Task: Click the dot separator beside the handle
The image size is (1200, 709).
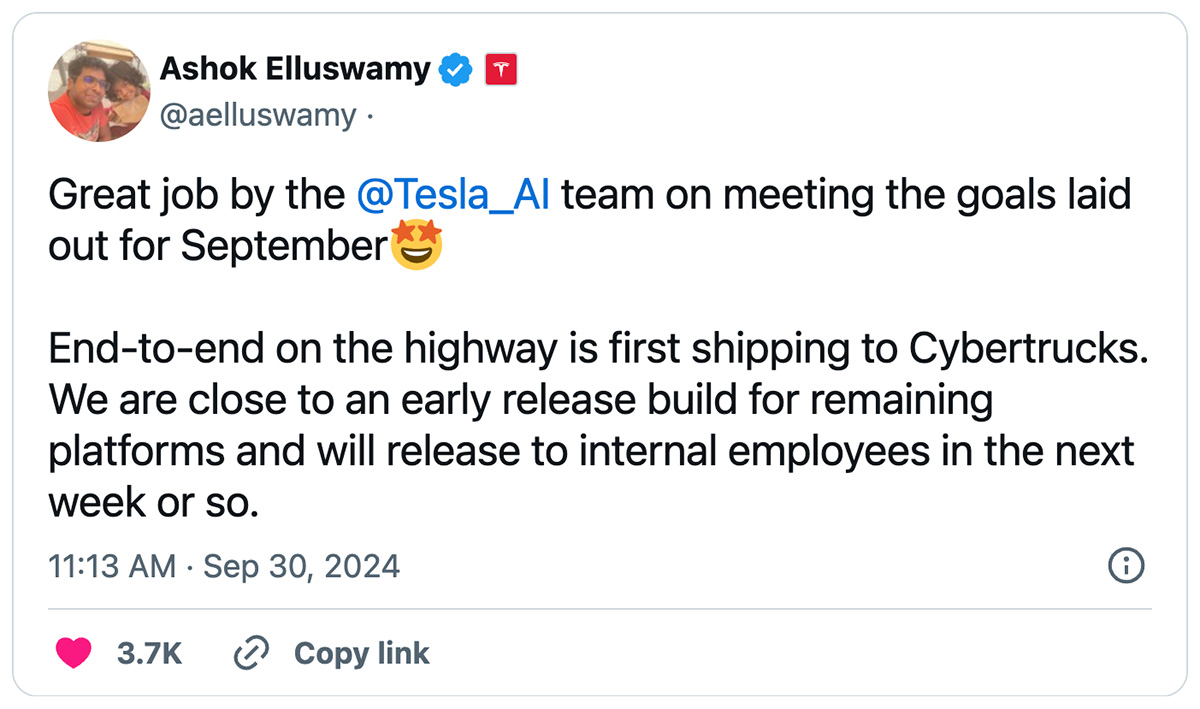Action: pos(369,117)
